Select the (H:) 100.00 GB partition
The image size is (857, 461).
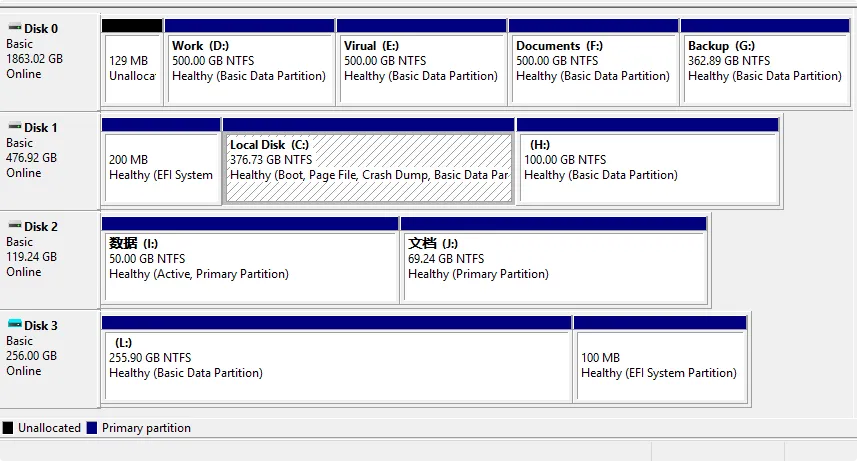point(648,161)
